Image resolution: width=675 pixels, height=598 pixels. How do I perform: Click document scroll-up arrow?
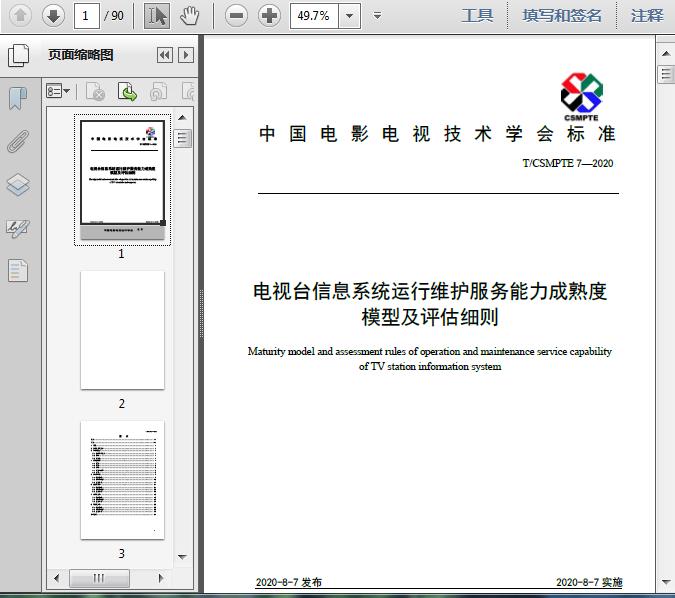click(666, 53)
